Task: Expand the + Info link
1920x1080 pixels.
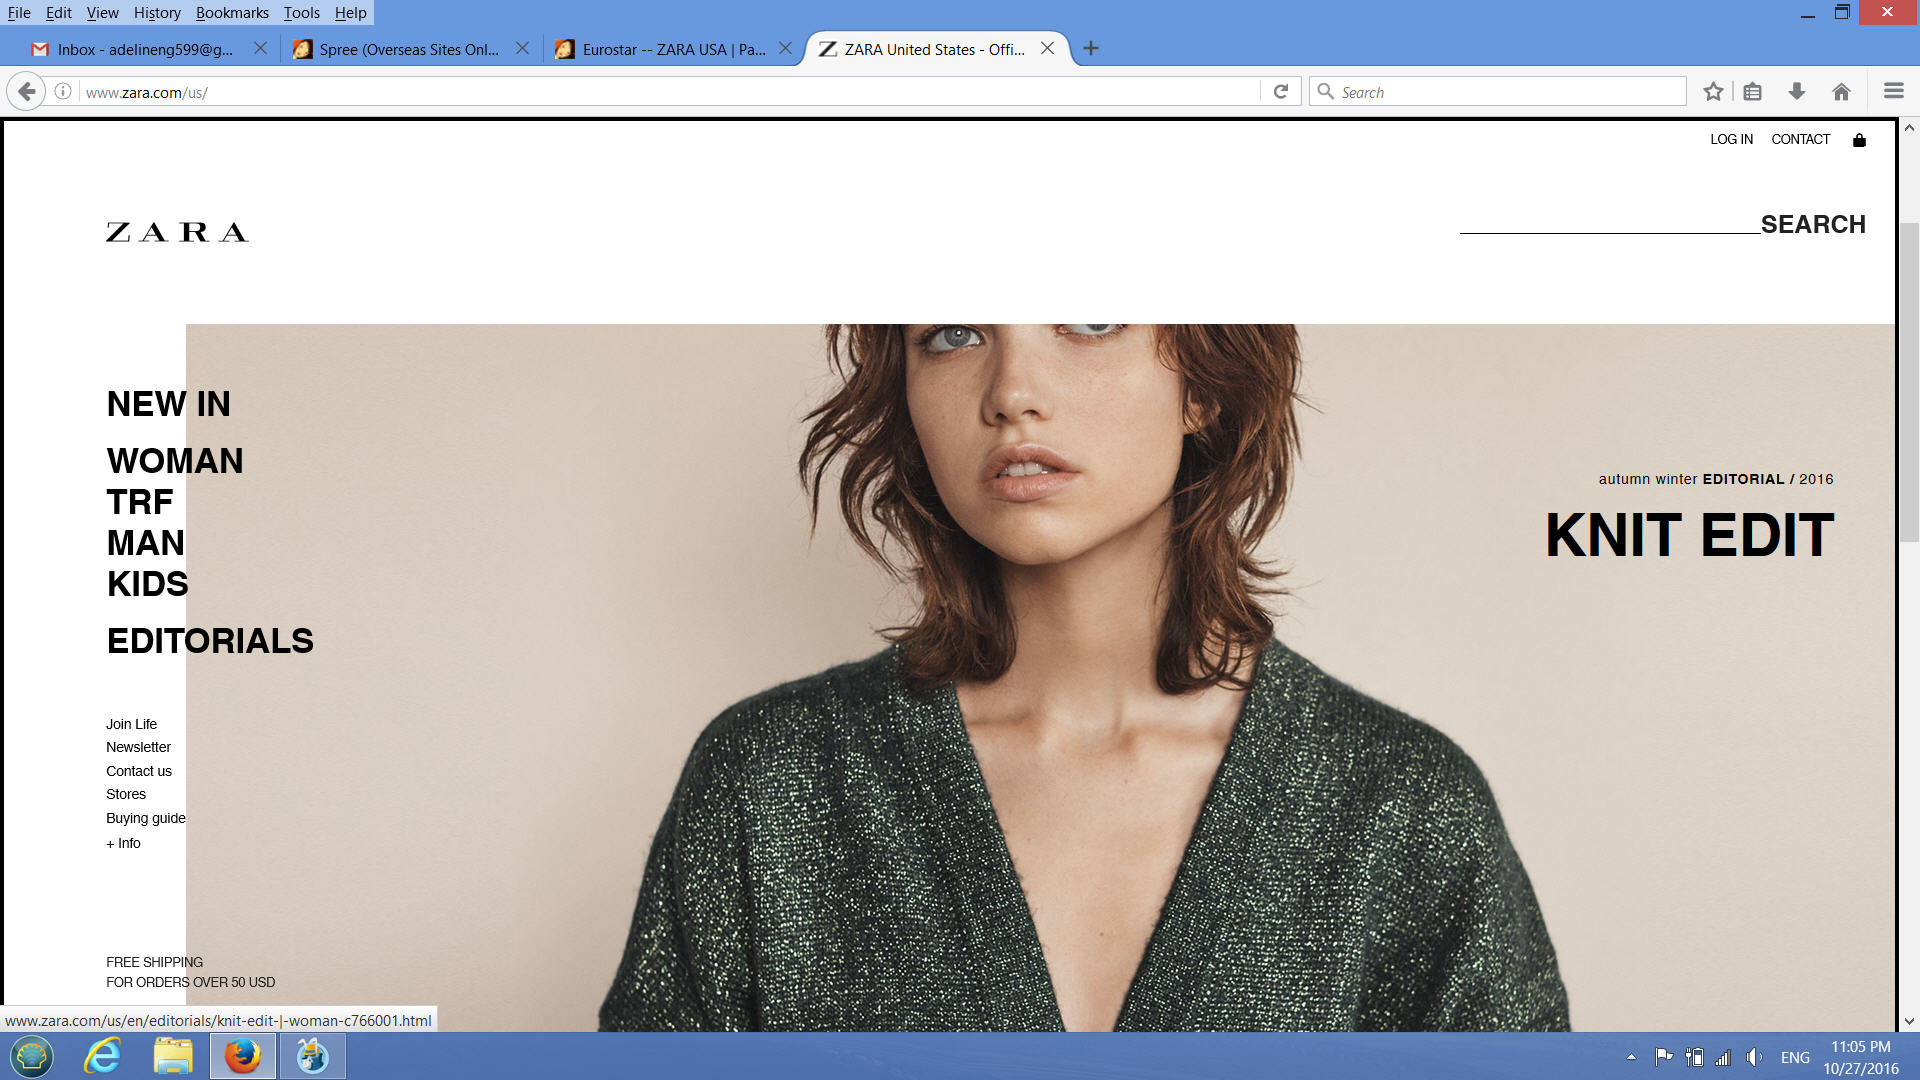Action: click(x=123, y=843)
